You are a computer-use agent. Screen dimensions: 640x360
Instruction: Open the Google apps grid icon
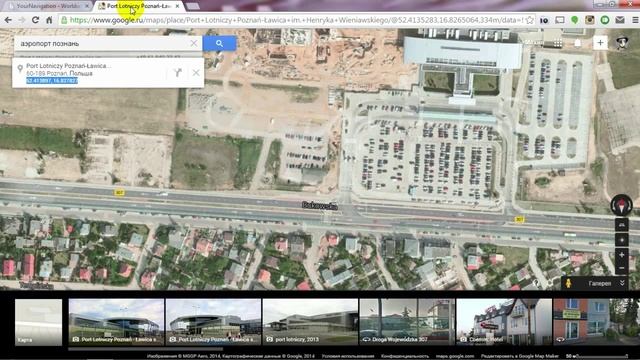coord(558,43)
